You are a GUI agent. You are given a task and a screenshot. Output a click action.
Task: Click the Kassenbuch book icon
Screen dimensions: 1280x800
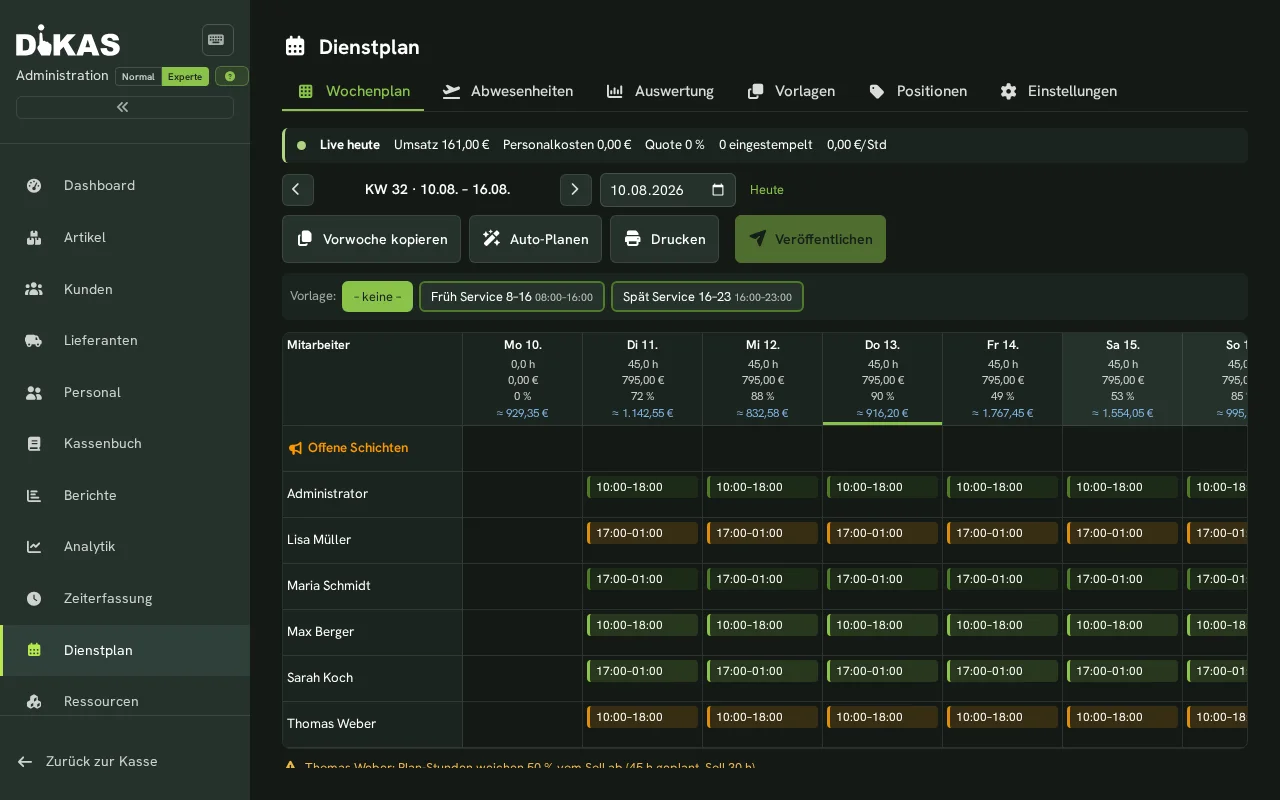pos(34,444)
